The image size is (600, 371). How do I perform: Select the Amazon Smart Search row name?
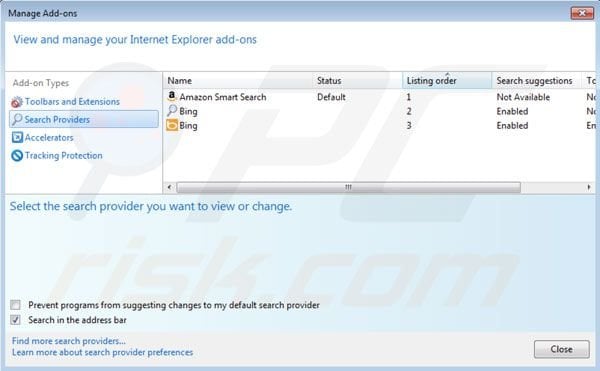[x=223, y=97]
